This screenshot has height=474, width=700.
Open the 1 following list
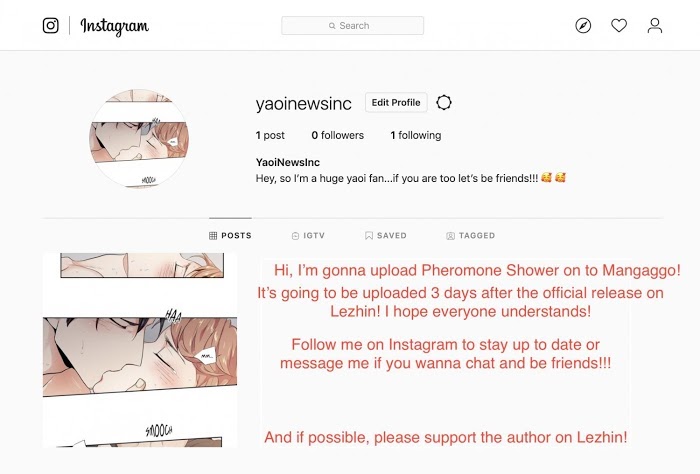pos(416,135)
